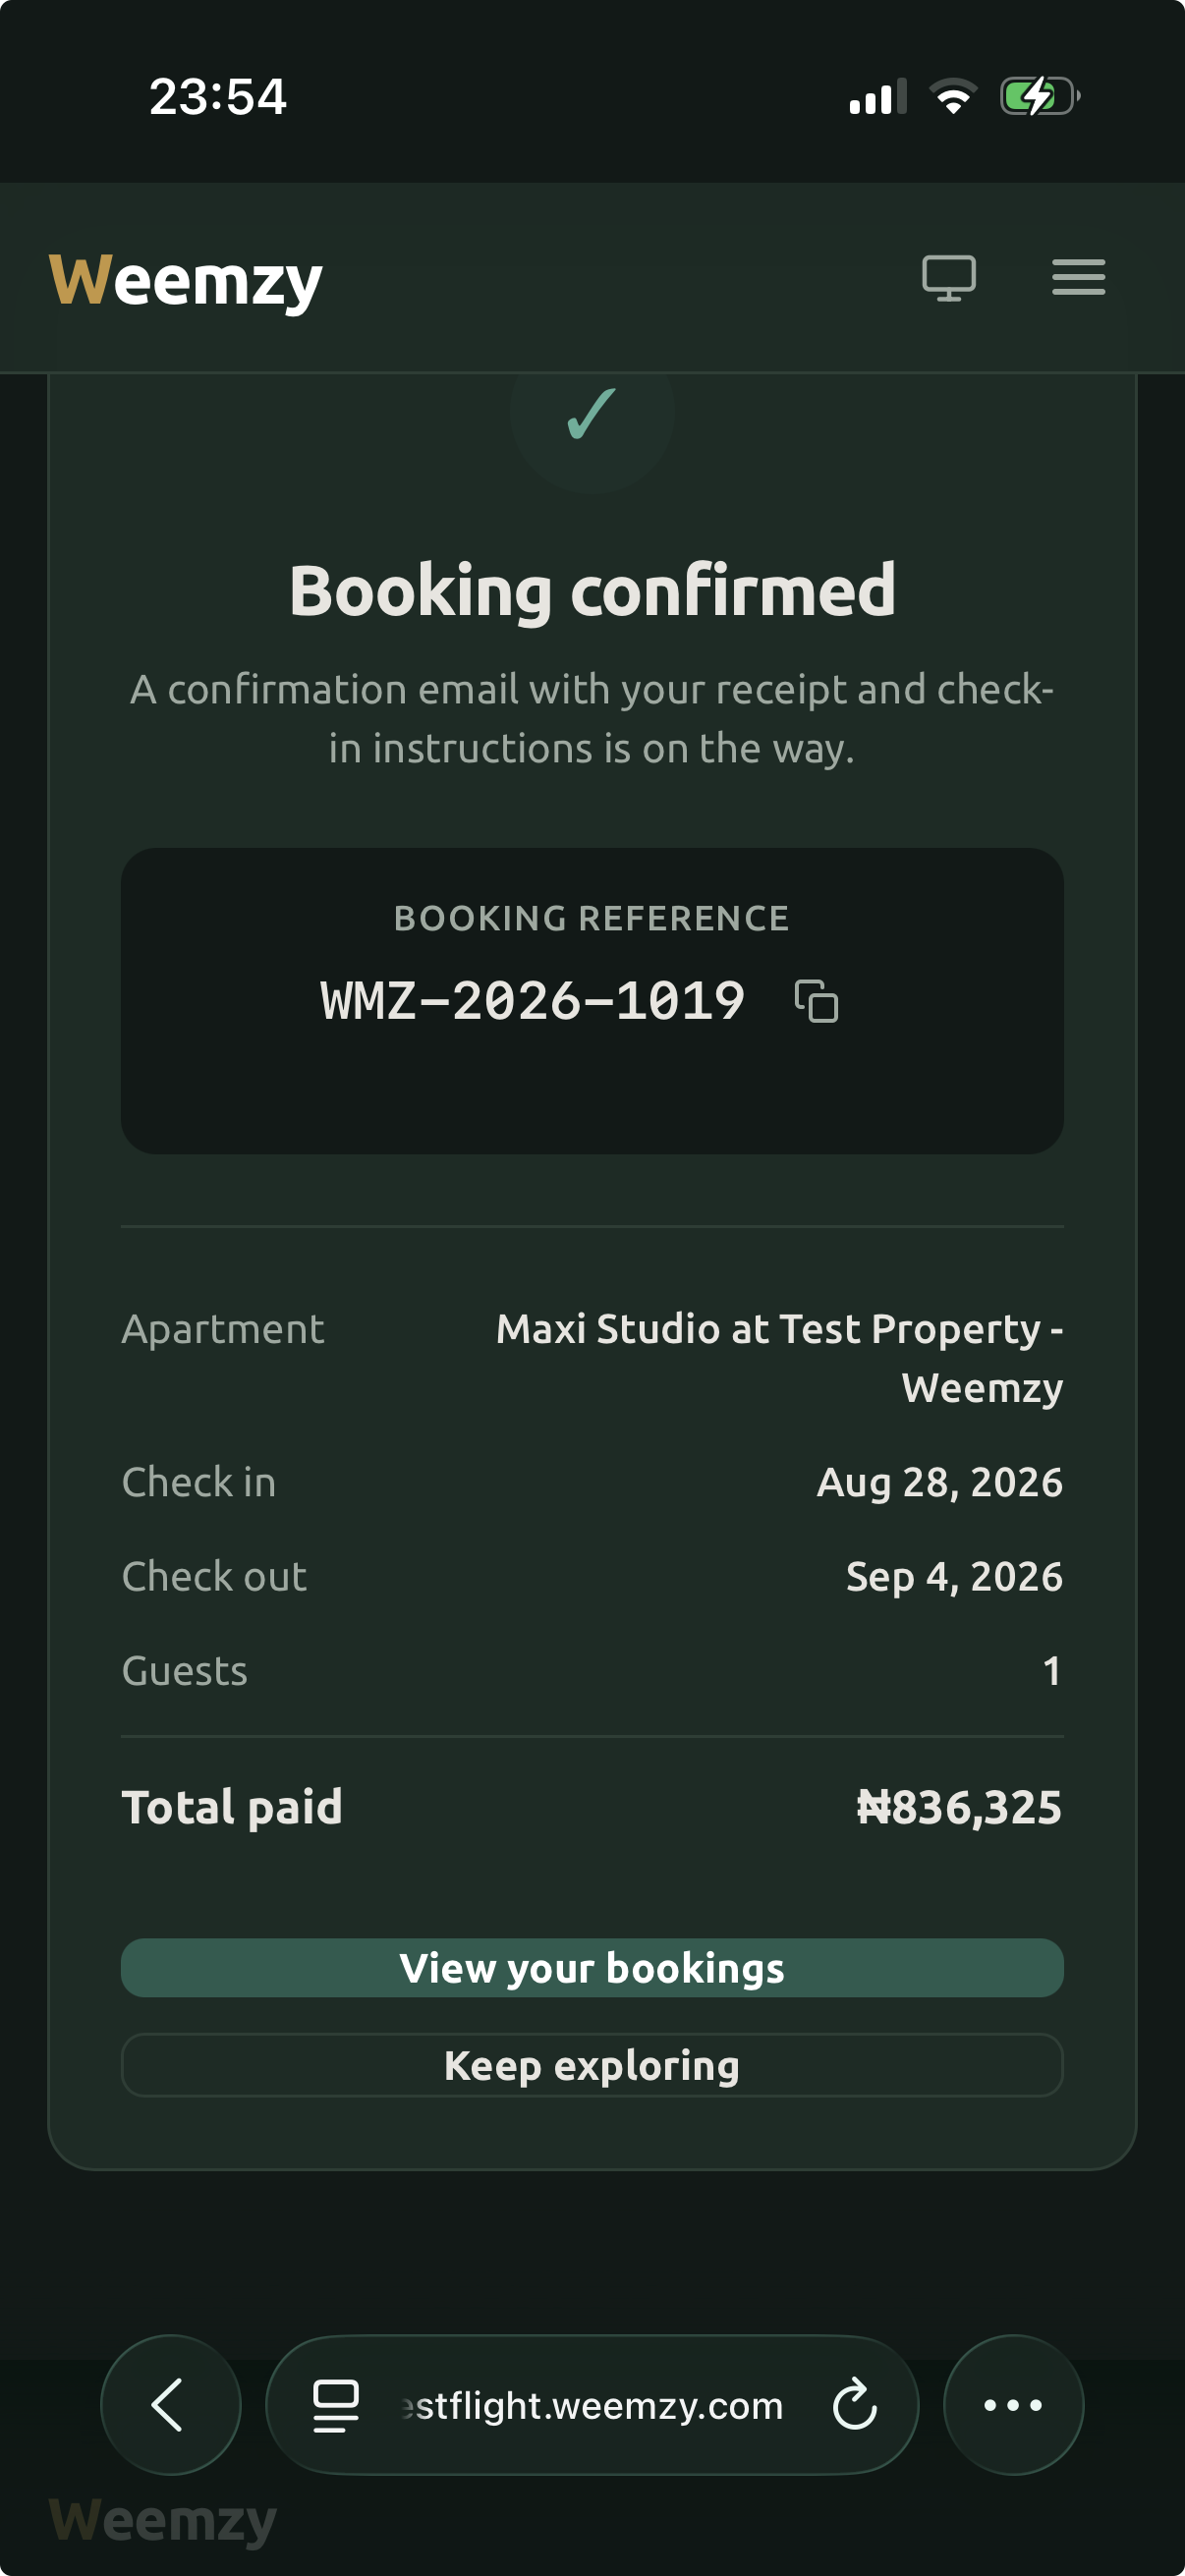Tap the battery charging status icon
Viewport: 1185px width, 2576px height.
click(1039, 96)
